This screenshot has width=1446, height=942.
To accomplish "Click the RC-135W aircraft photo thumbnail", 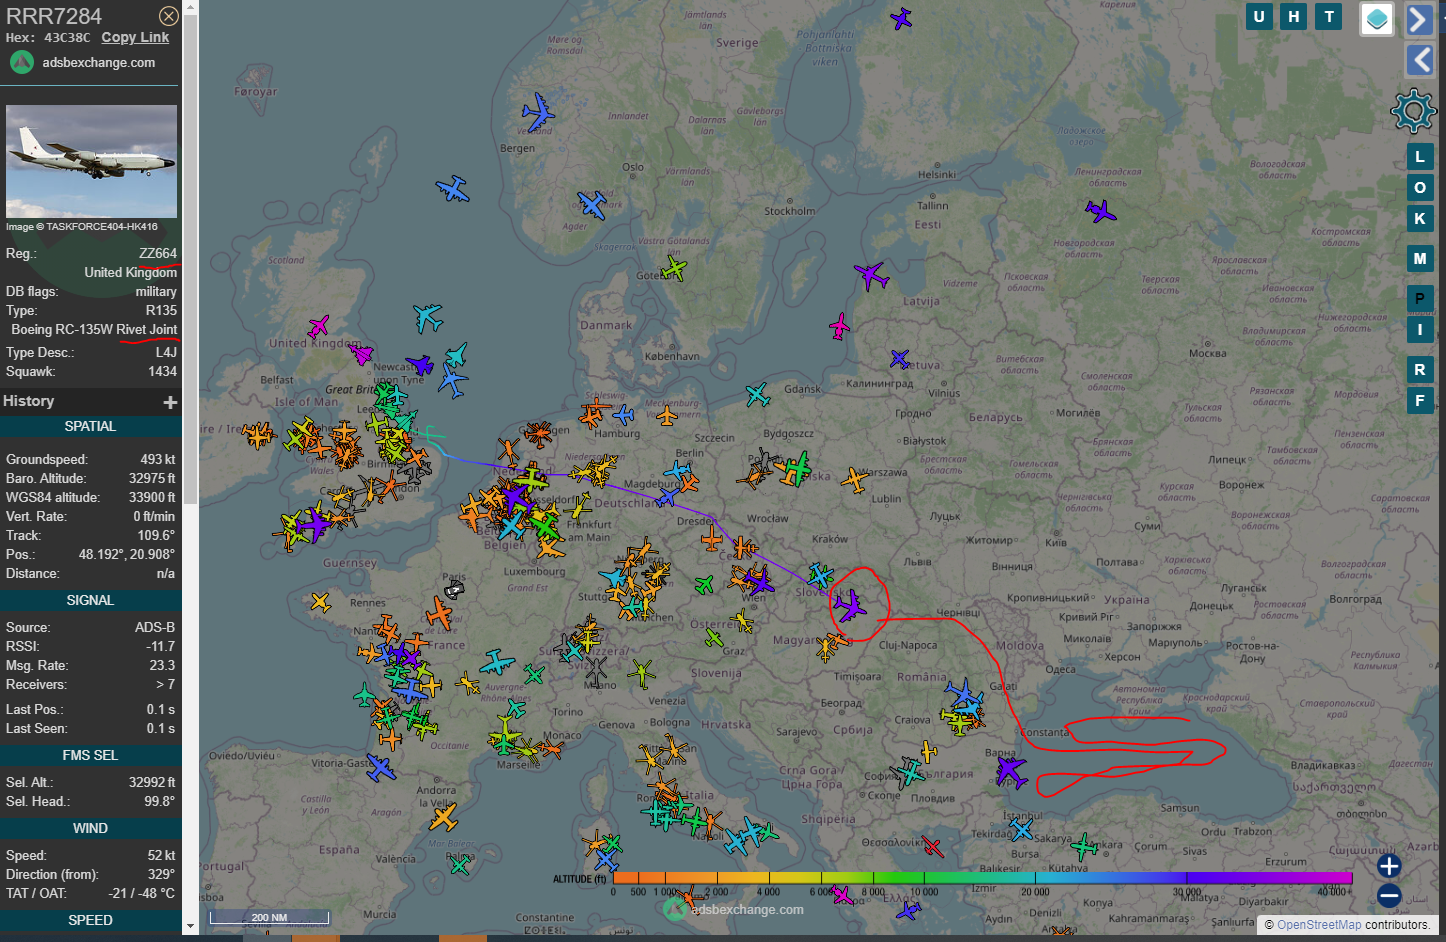I will 91,161.
